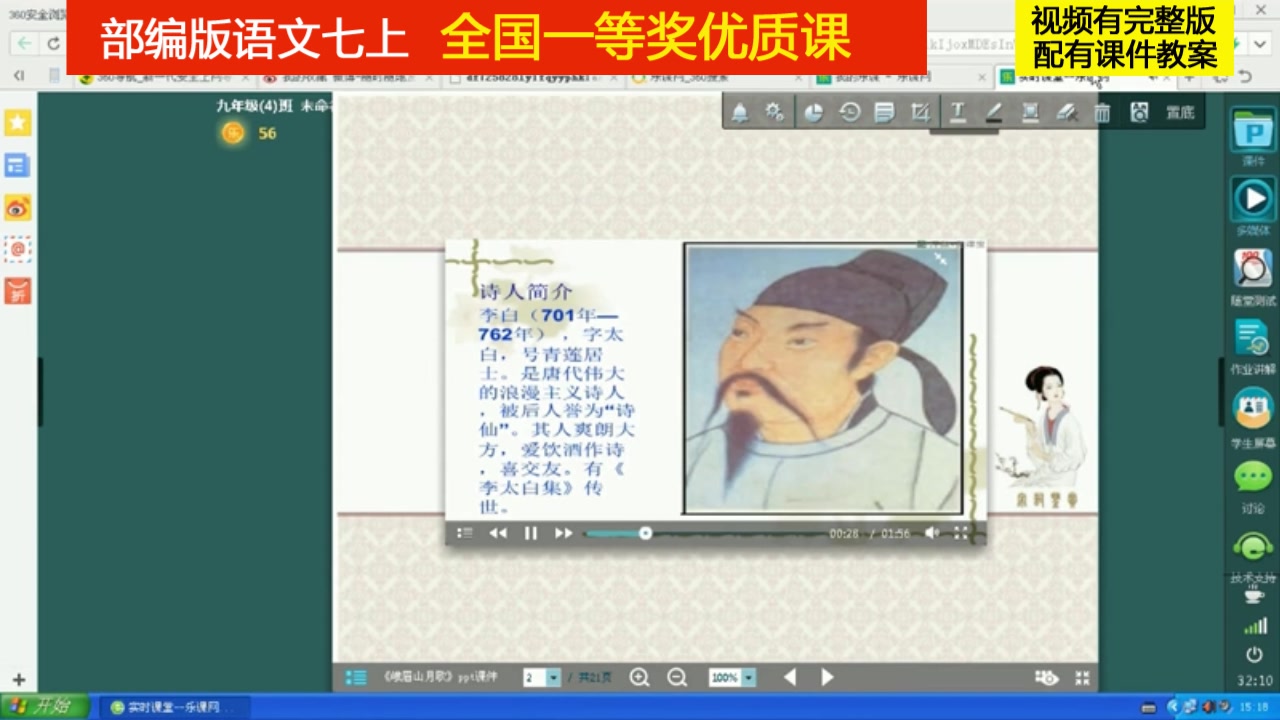Click the orange shopping sidebar icon
This screenshot has width=1280, height=720.
18,291
